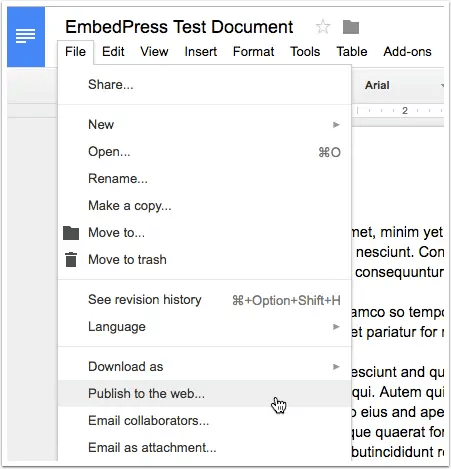Click the blue Docs home icon
Screen dimensions: 451x469
[26, 37]
